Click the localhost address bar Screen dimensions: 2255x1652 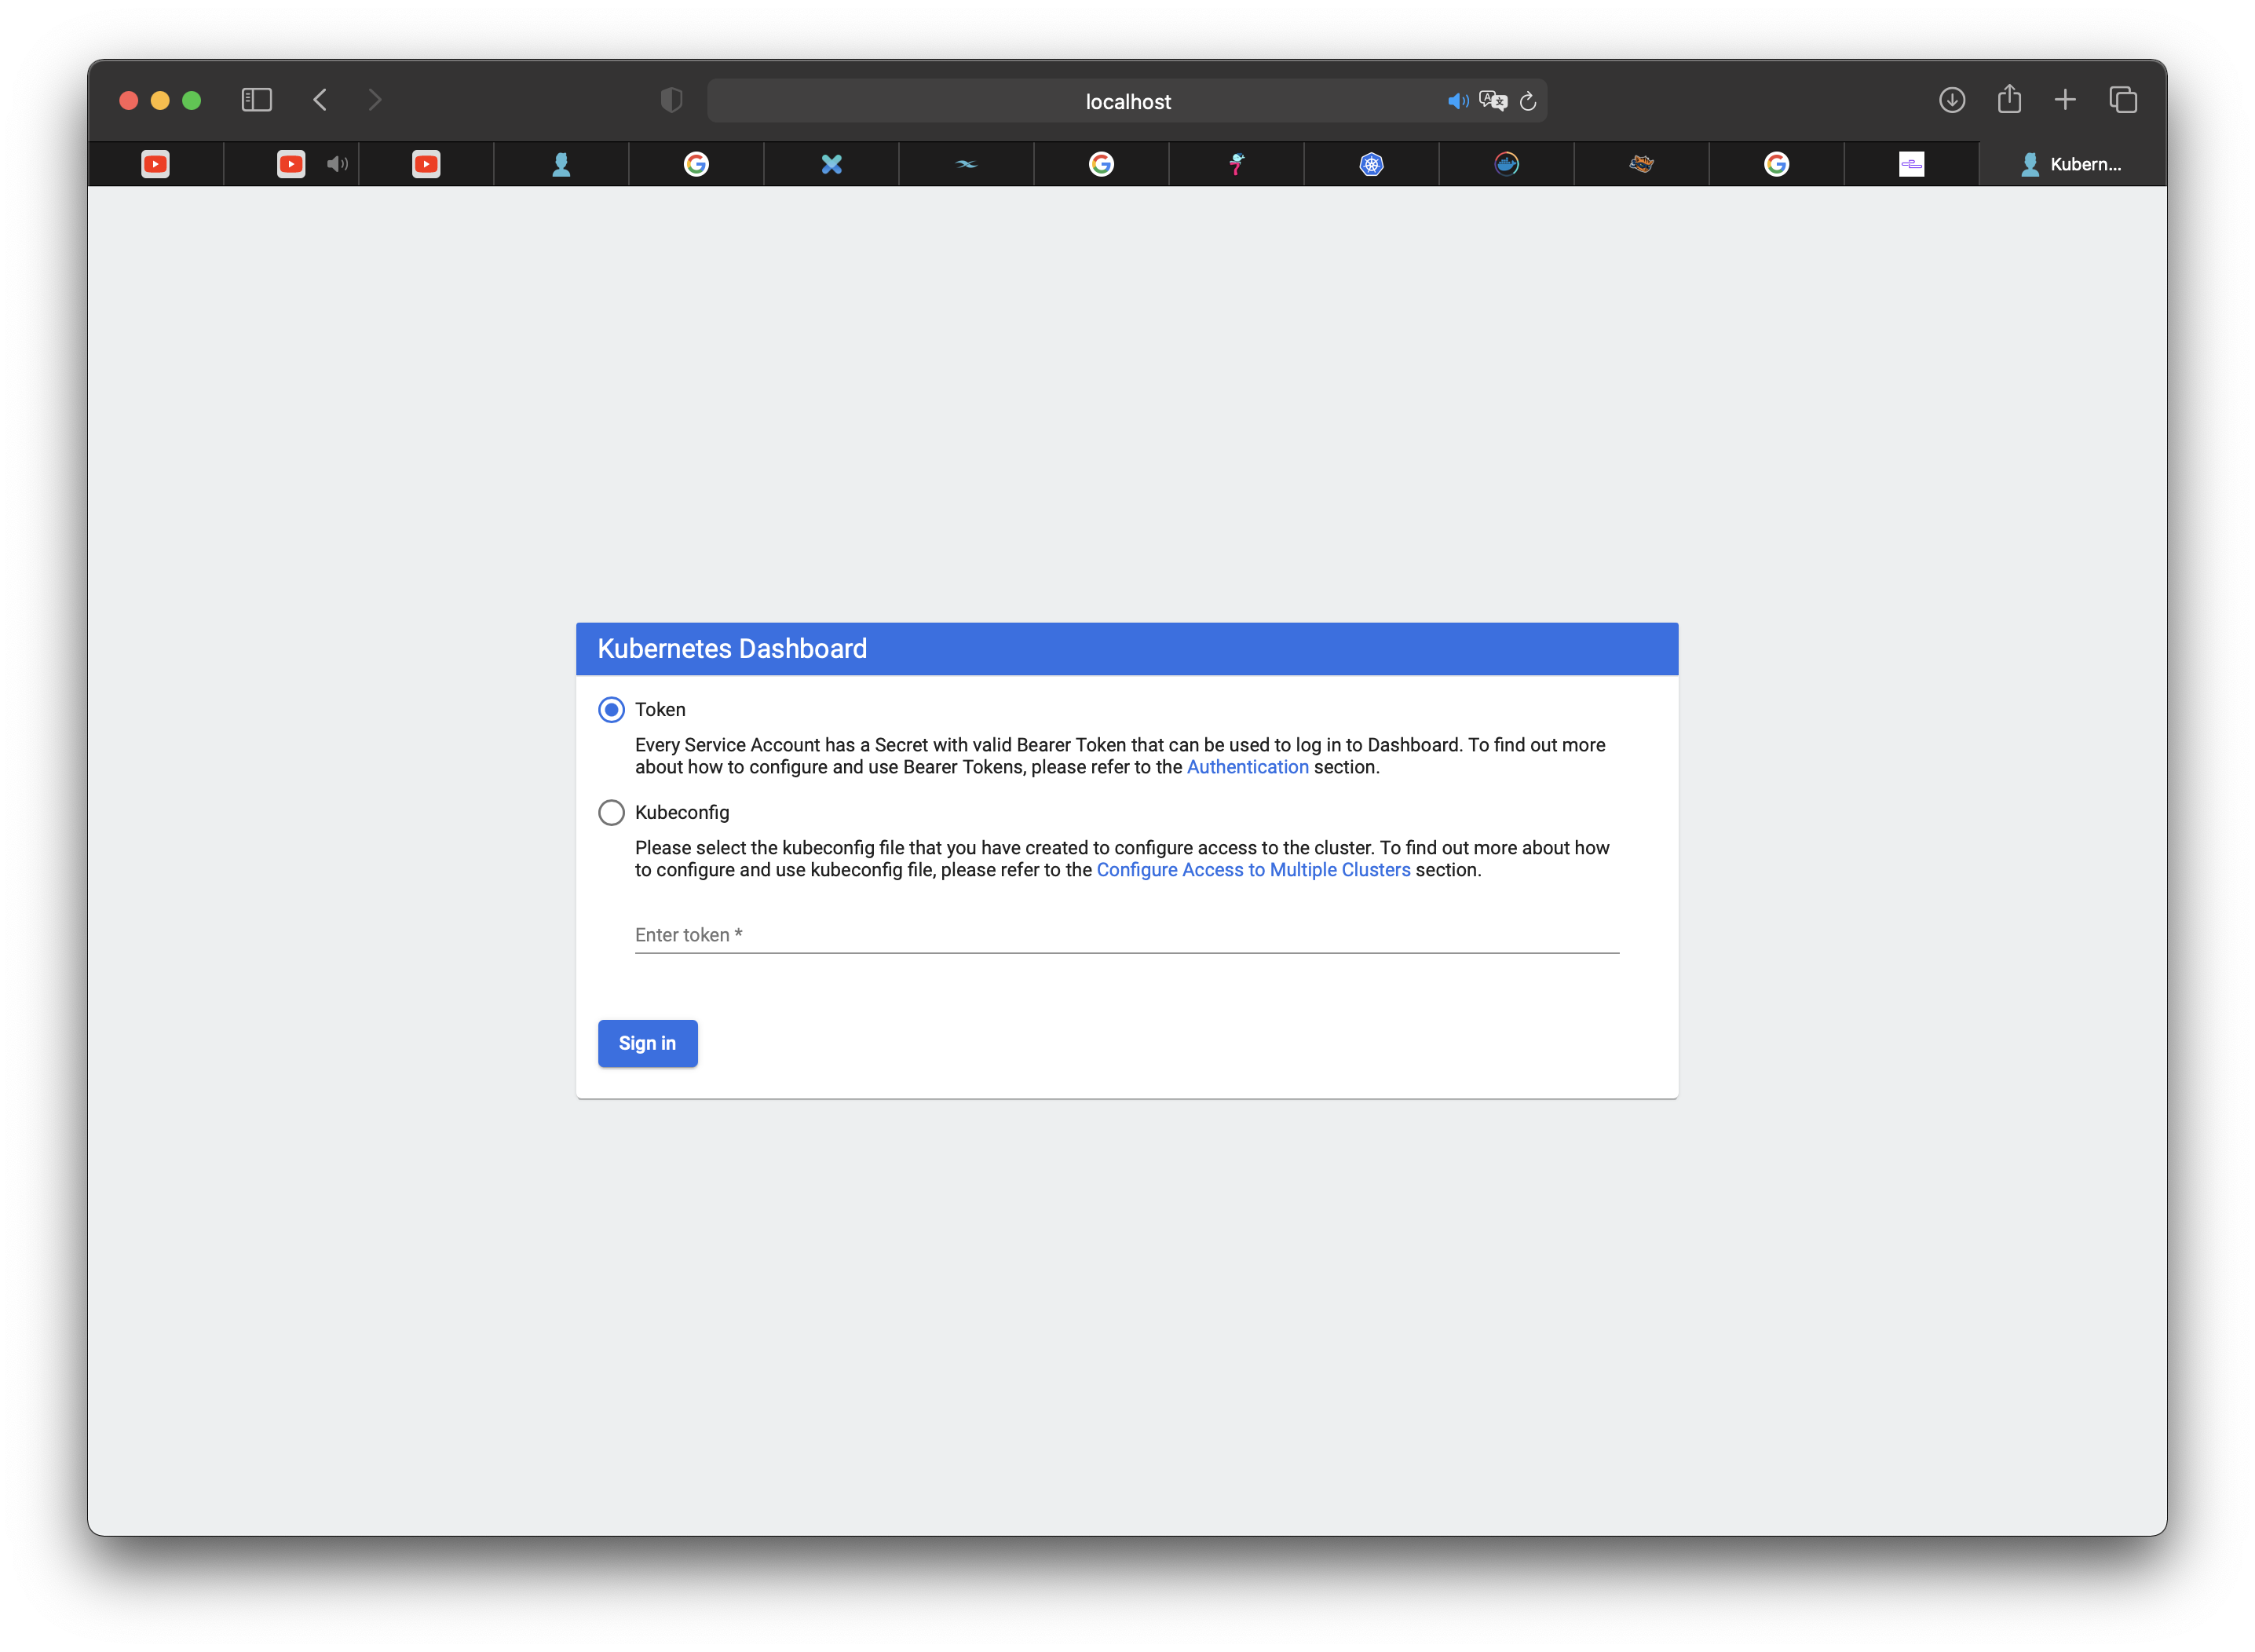pyautogui.click(x=1127, y=101)
